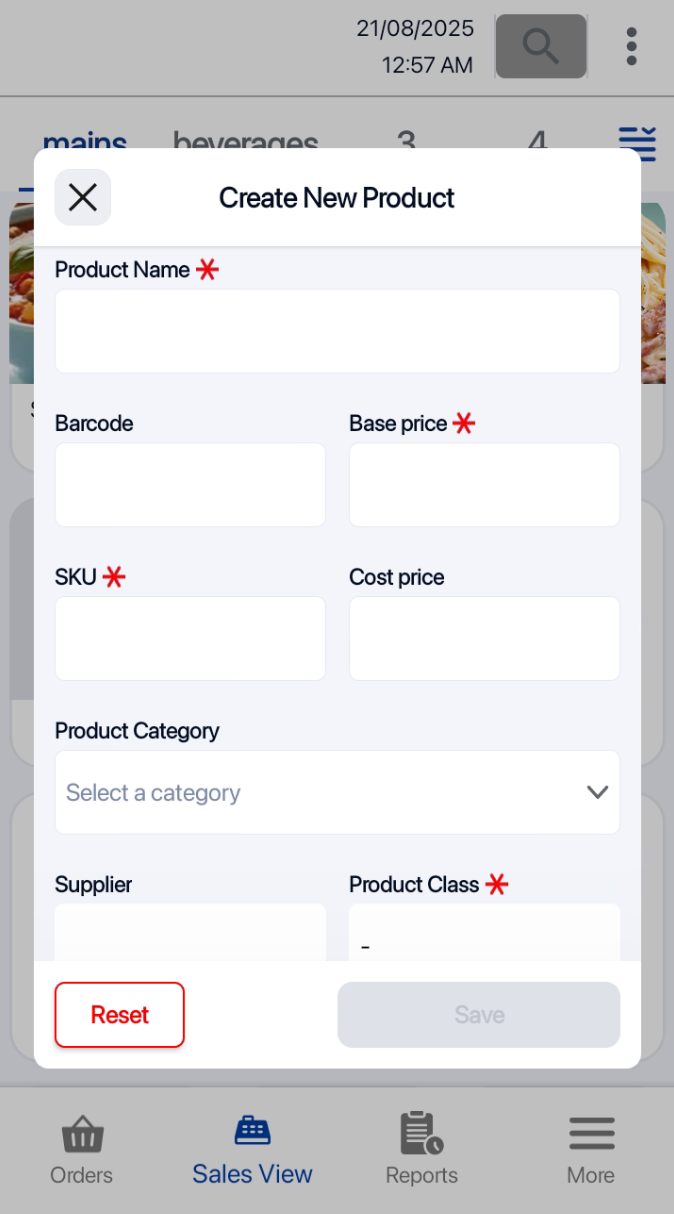The width and height of the screenshot is (674, 1214).
Task: Open the More hamburger menu
Action: coord(591,1134)
